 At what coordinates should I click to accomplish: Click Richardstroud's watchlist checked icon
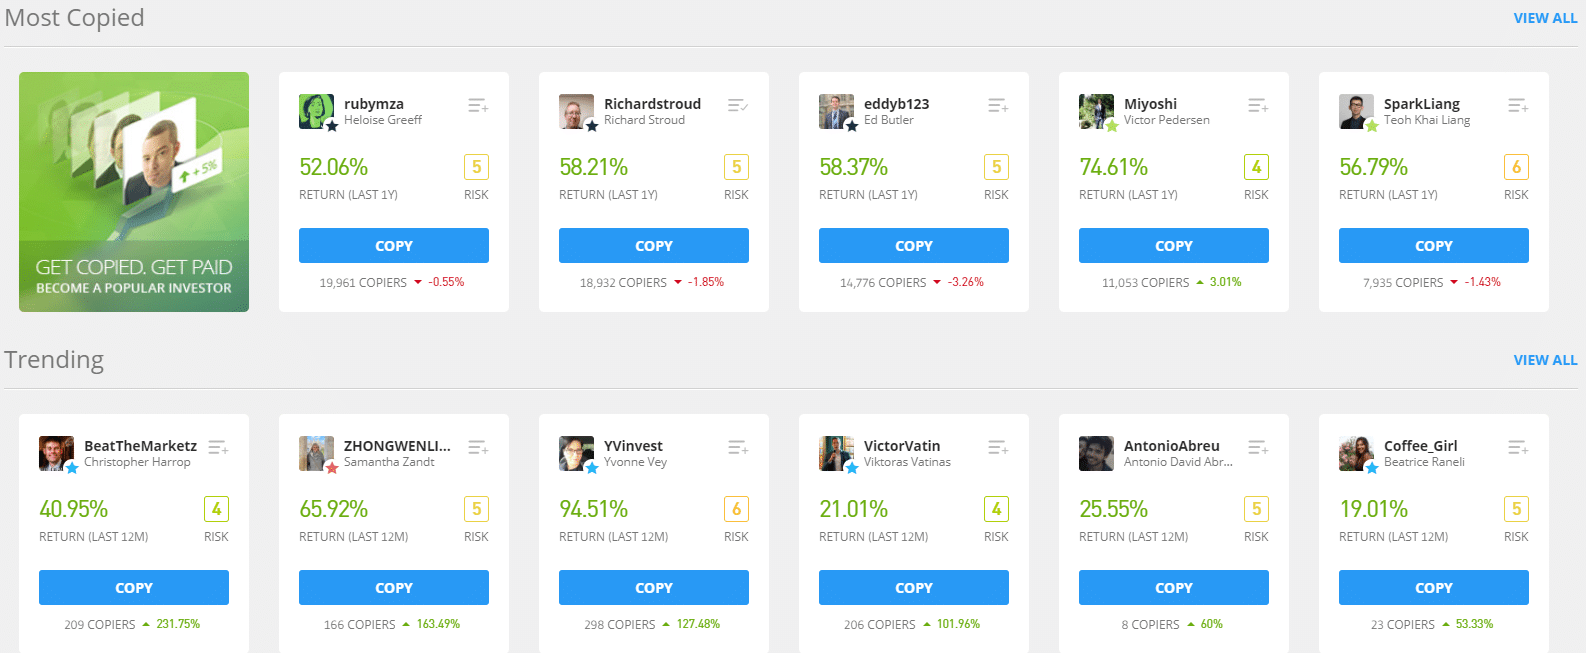(738, 105)
